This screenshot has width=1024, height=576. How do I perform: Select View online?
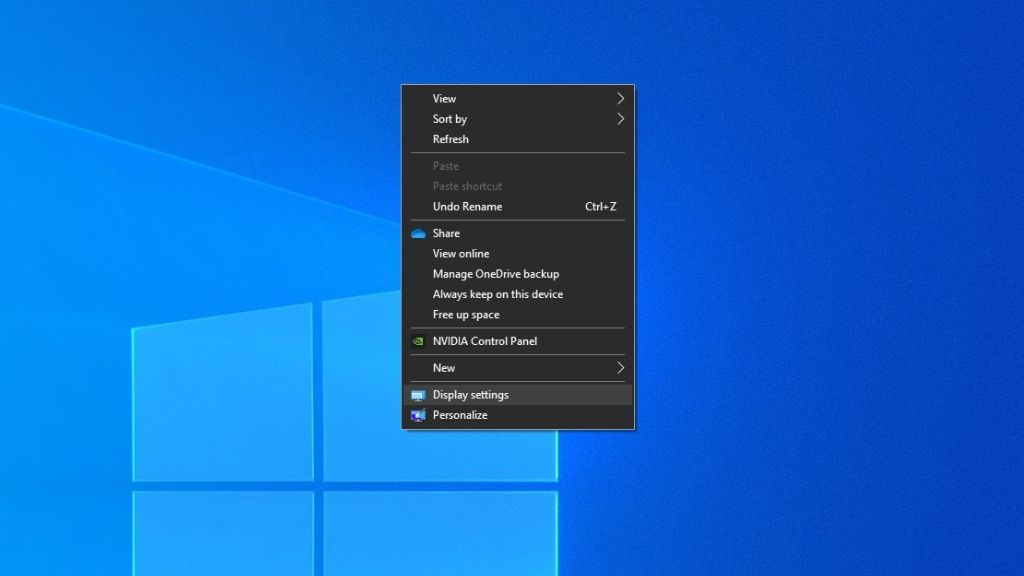tap(517, 253)
